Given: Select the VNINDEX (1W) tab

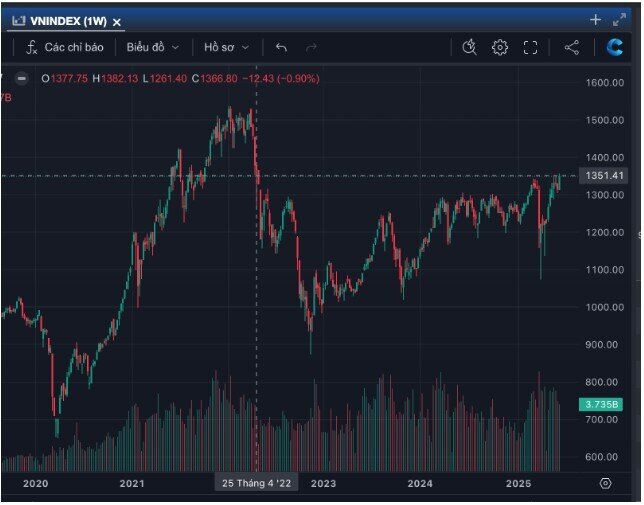Looking at the screenshot, I should (x=68, y=21).
